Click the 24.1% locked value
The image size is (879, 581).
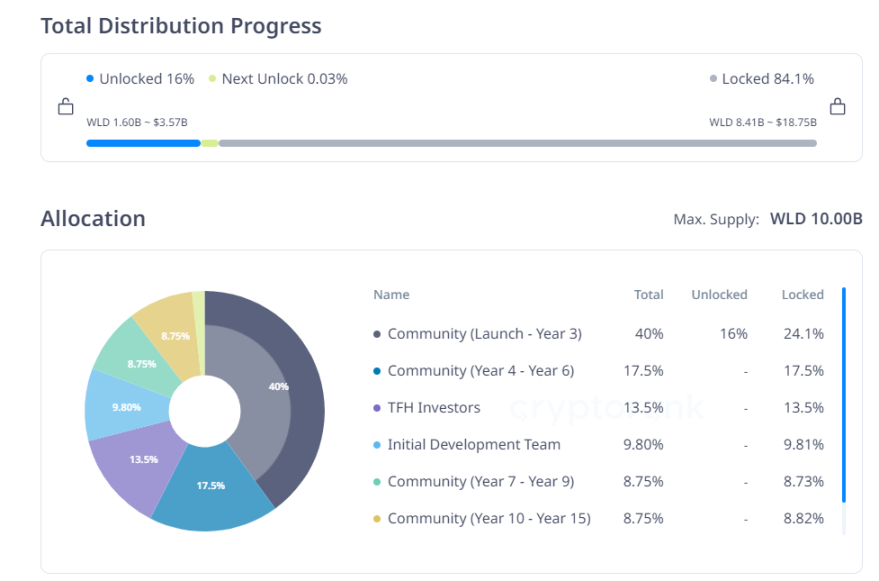[804, 334]
